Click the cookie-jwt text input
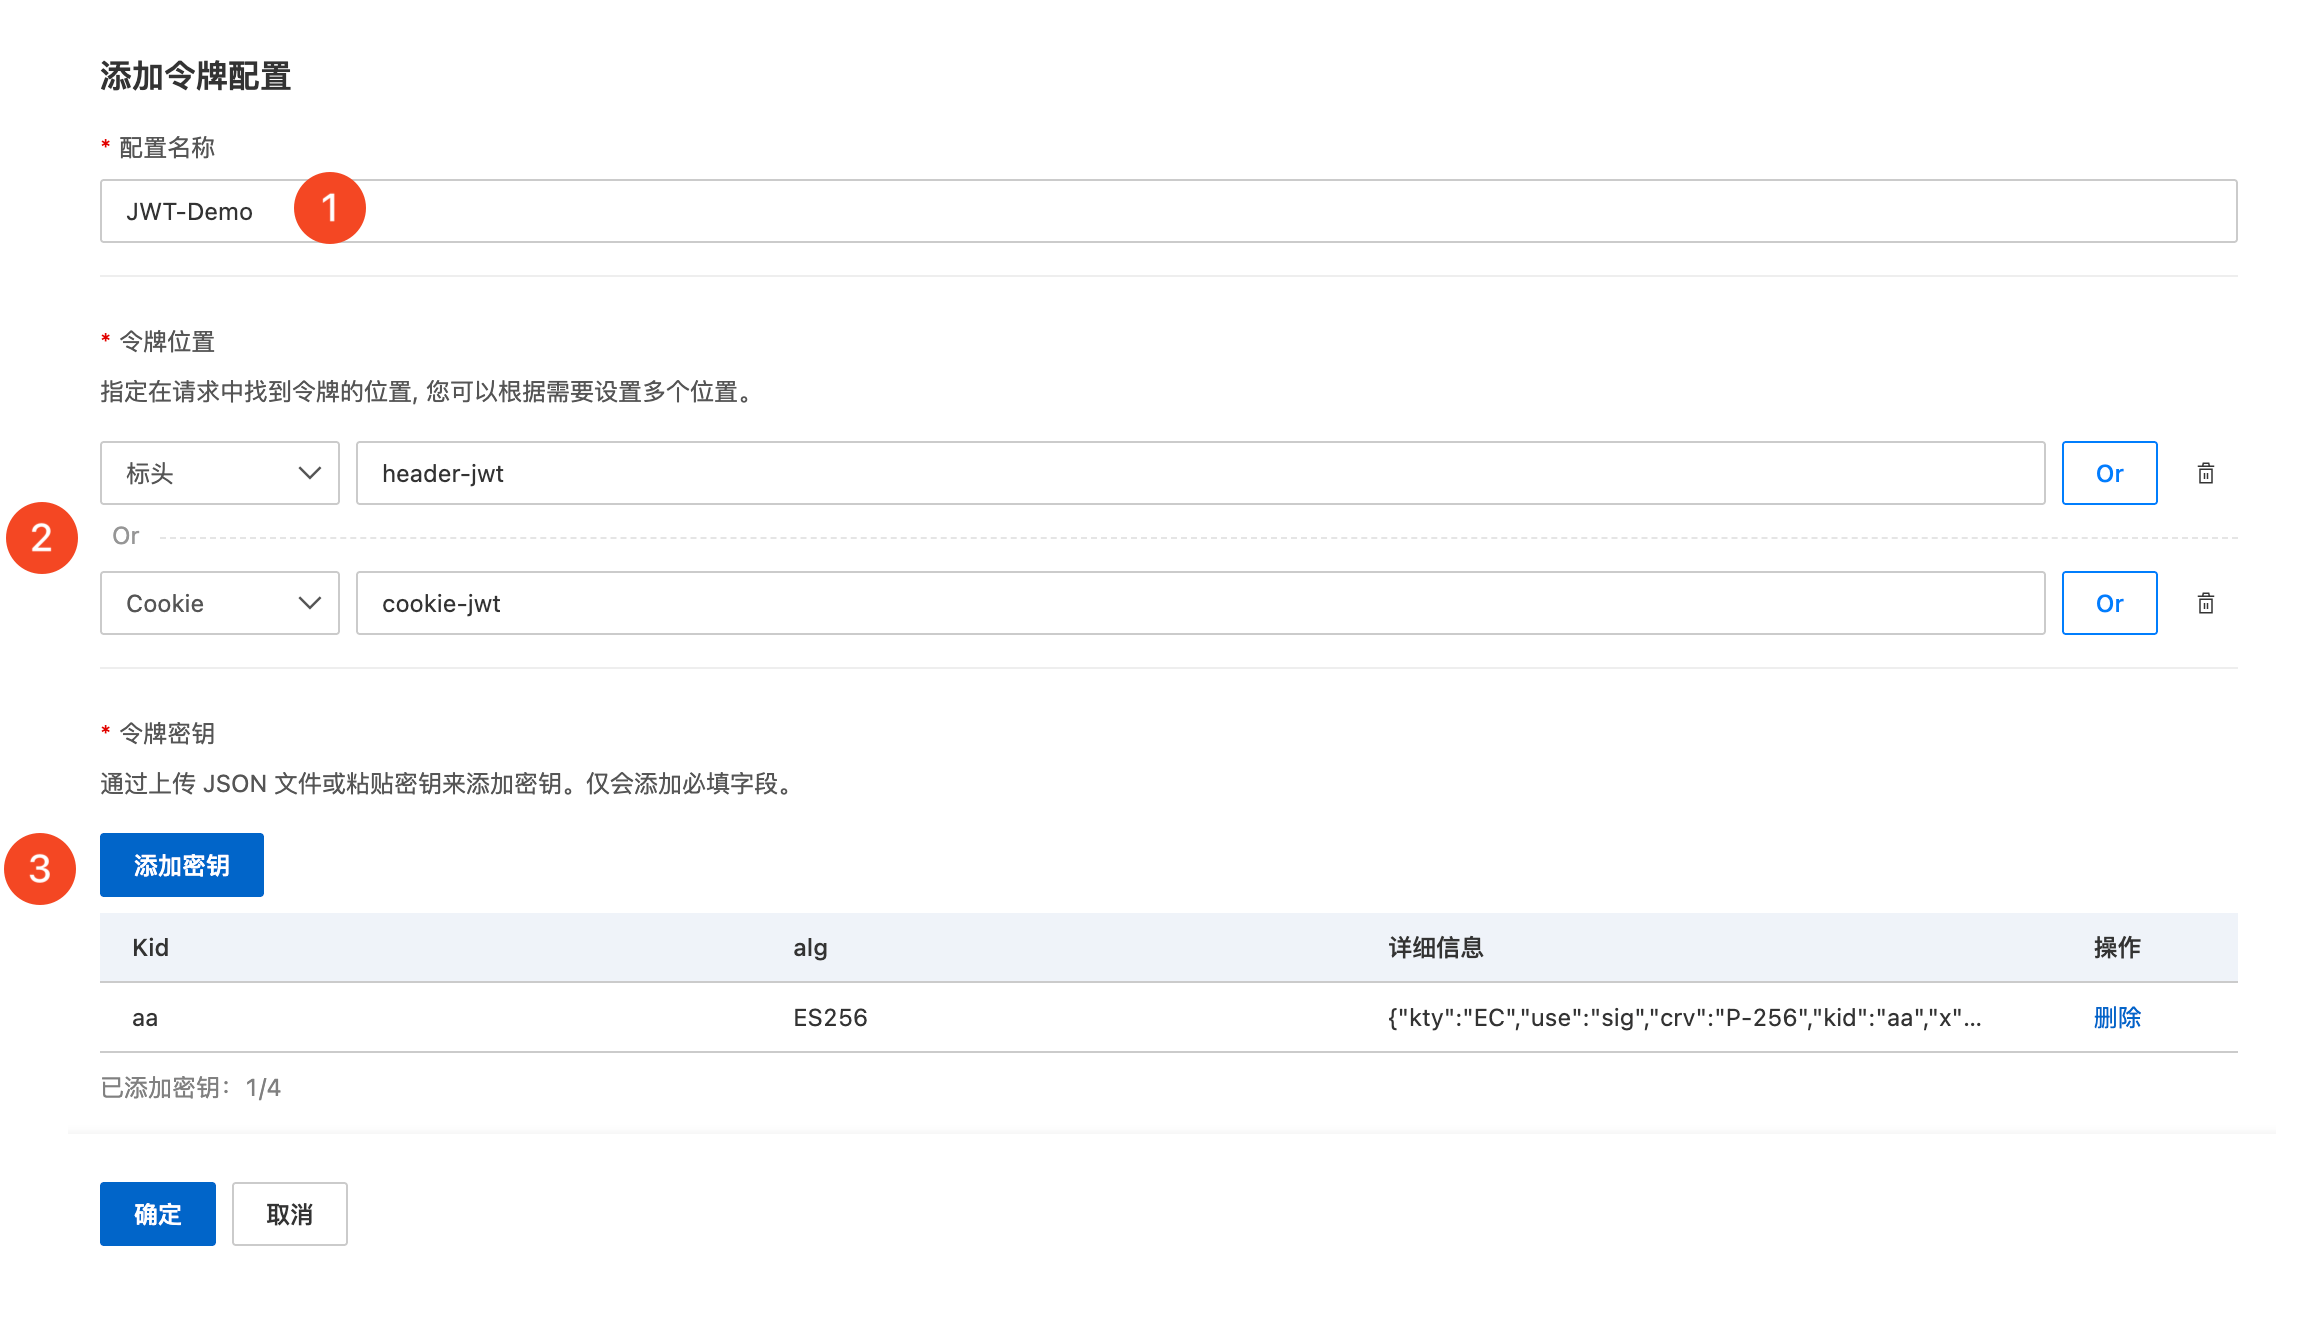 click(1200, 603)
